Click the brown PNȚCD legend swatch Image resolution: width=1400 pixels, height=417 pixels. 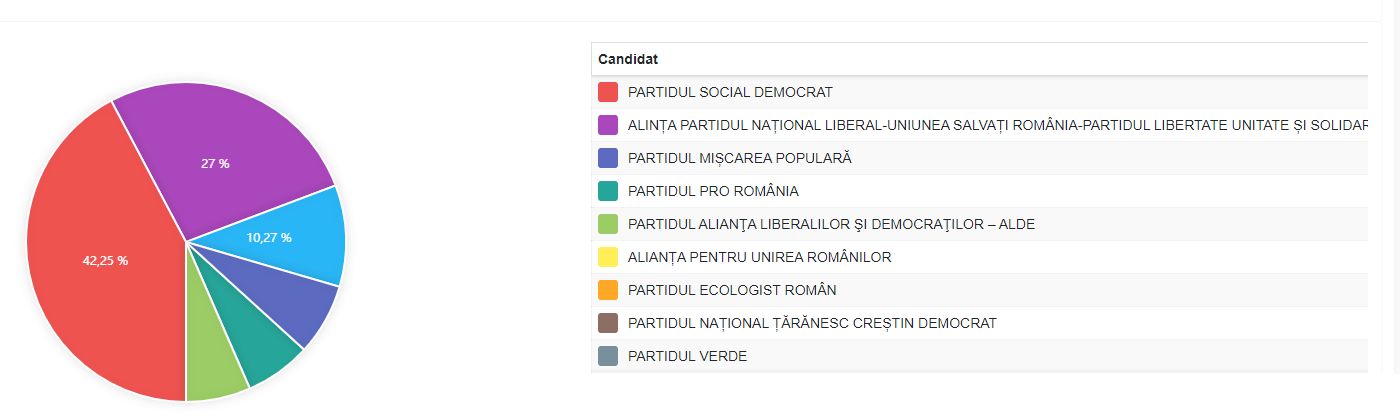tap(608, 323)
